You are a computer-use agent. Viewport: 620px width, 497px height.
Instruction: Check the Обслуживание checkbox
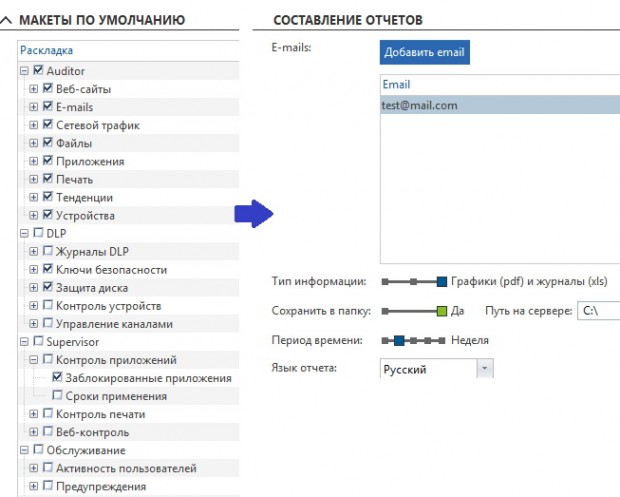click(x=38, y=449)
